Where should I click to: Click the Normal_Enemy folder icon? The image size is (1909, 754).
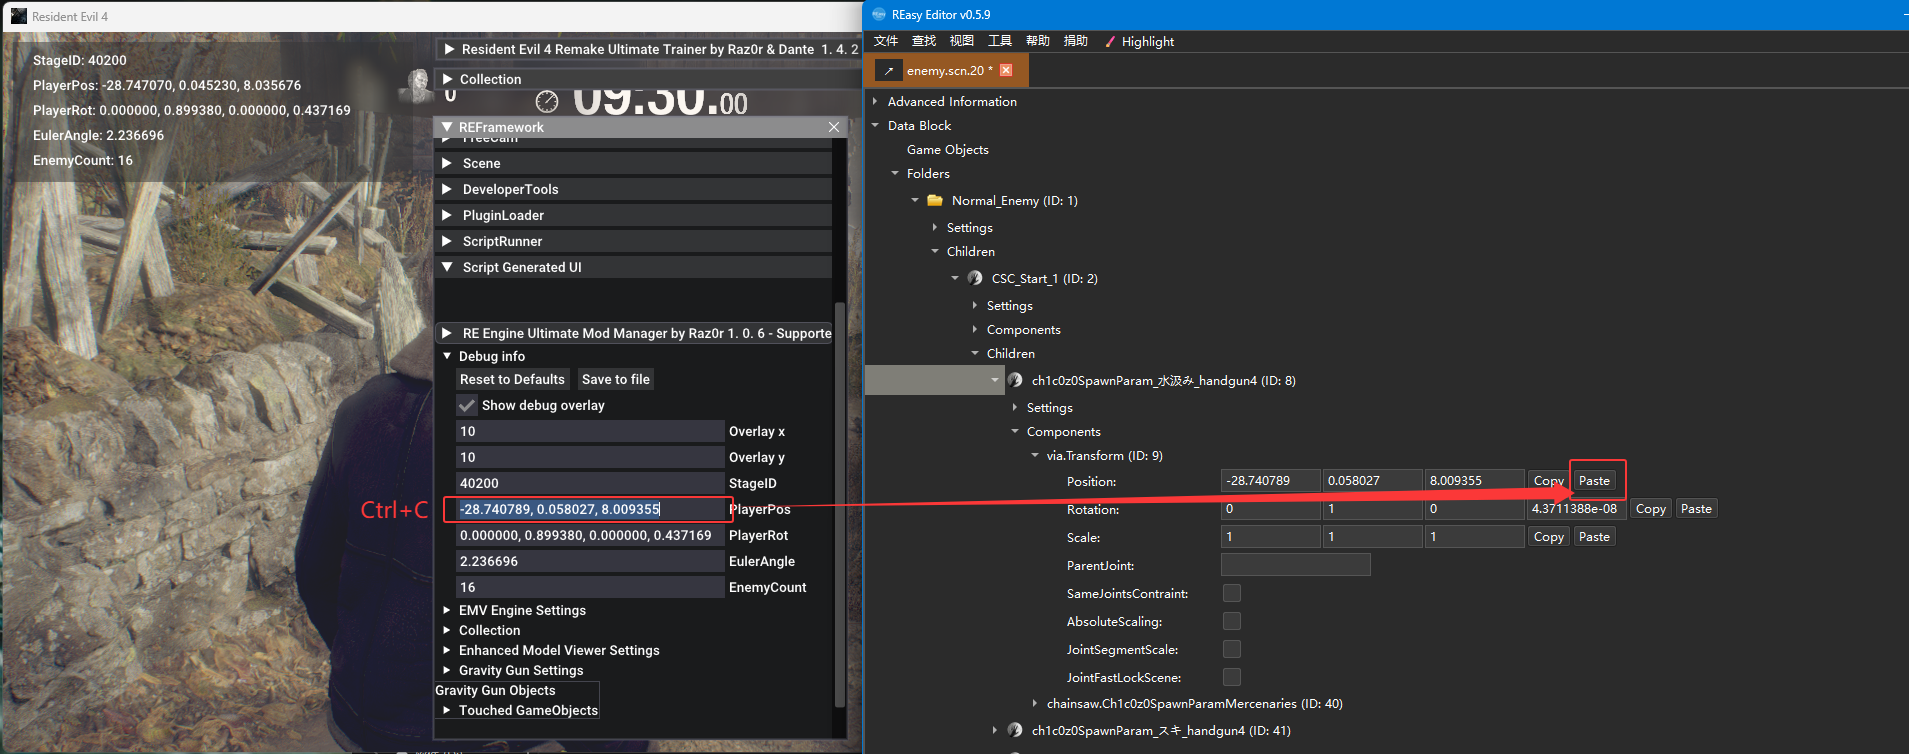(x=935, y=200)
